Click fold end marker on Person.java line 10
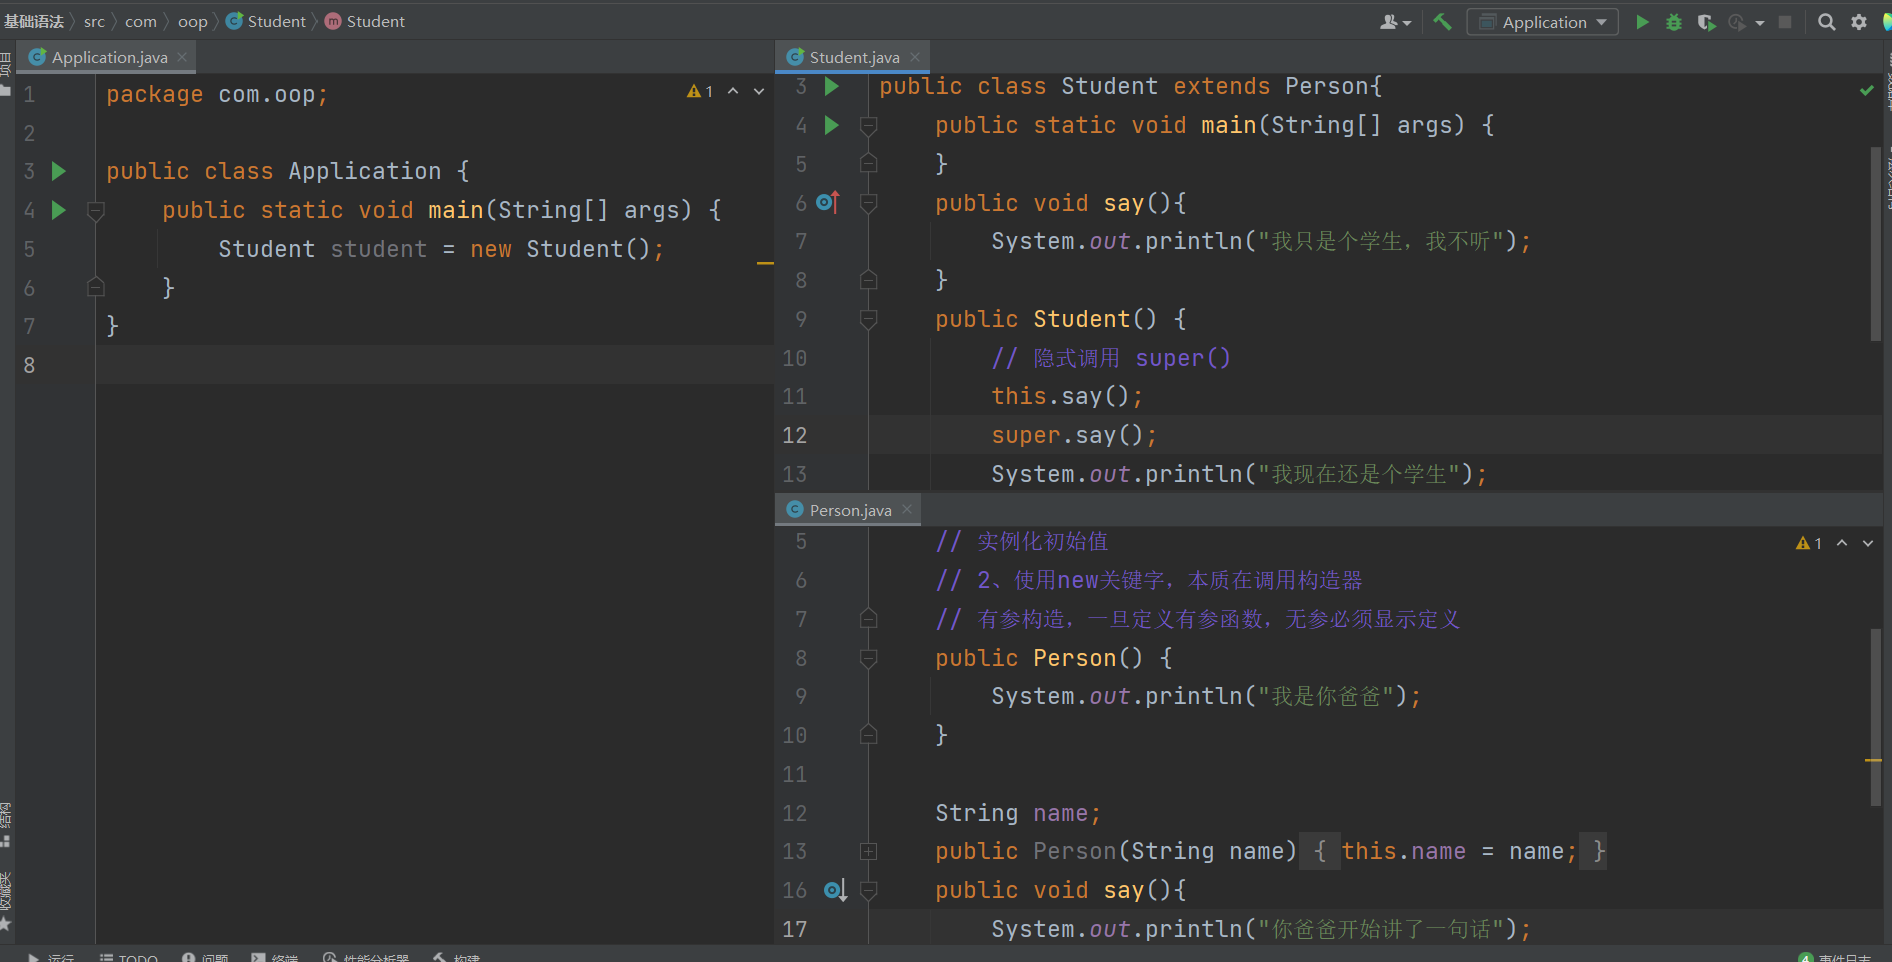 click(869, 735)
